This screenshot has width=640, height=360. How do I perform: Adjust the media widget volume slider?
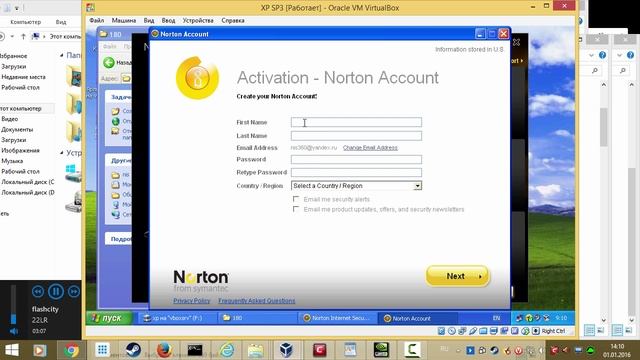pyautogui.click(x=13, y=305)
